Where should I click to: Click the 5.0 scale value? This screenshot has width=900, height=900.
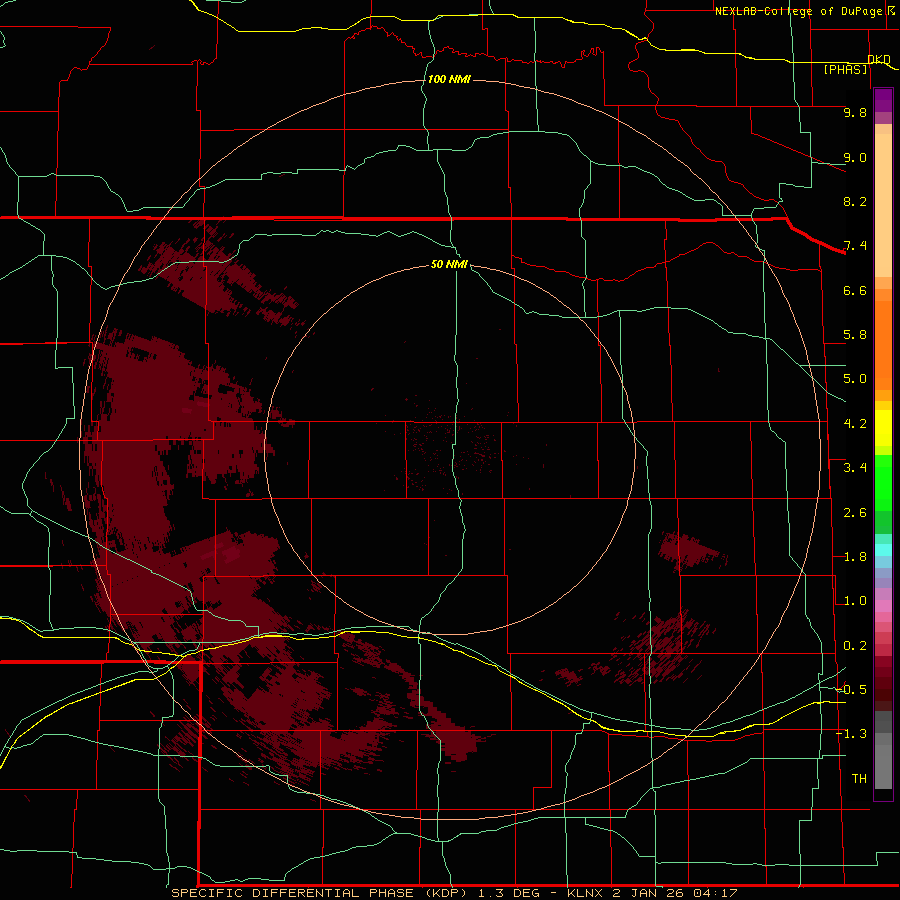point(855,379)
